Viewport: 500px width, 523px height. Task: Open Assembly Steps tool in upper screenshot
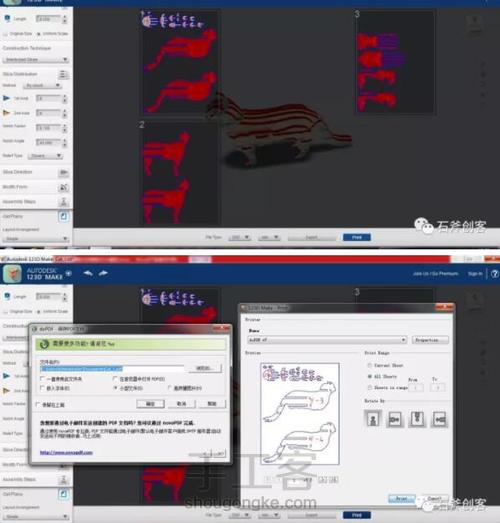(63, 202)
